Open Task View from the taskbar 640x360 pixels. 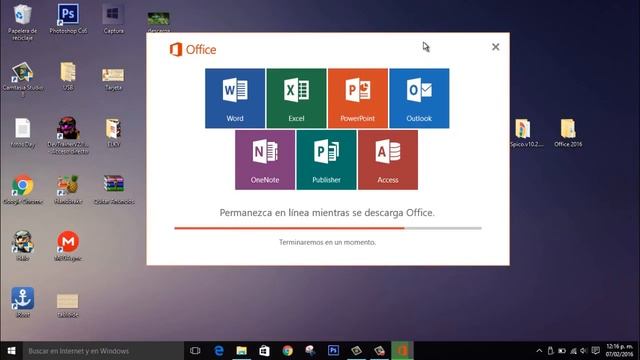(x=195, y=351)
